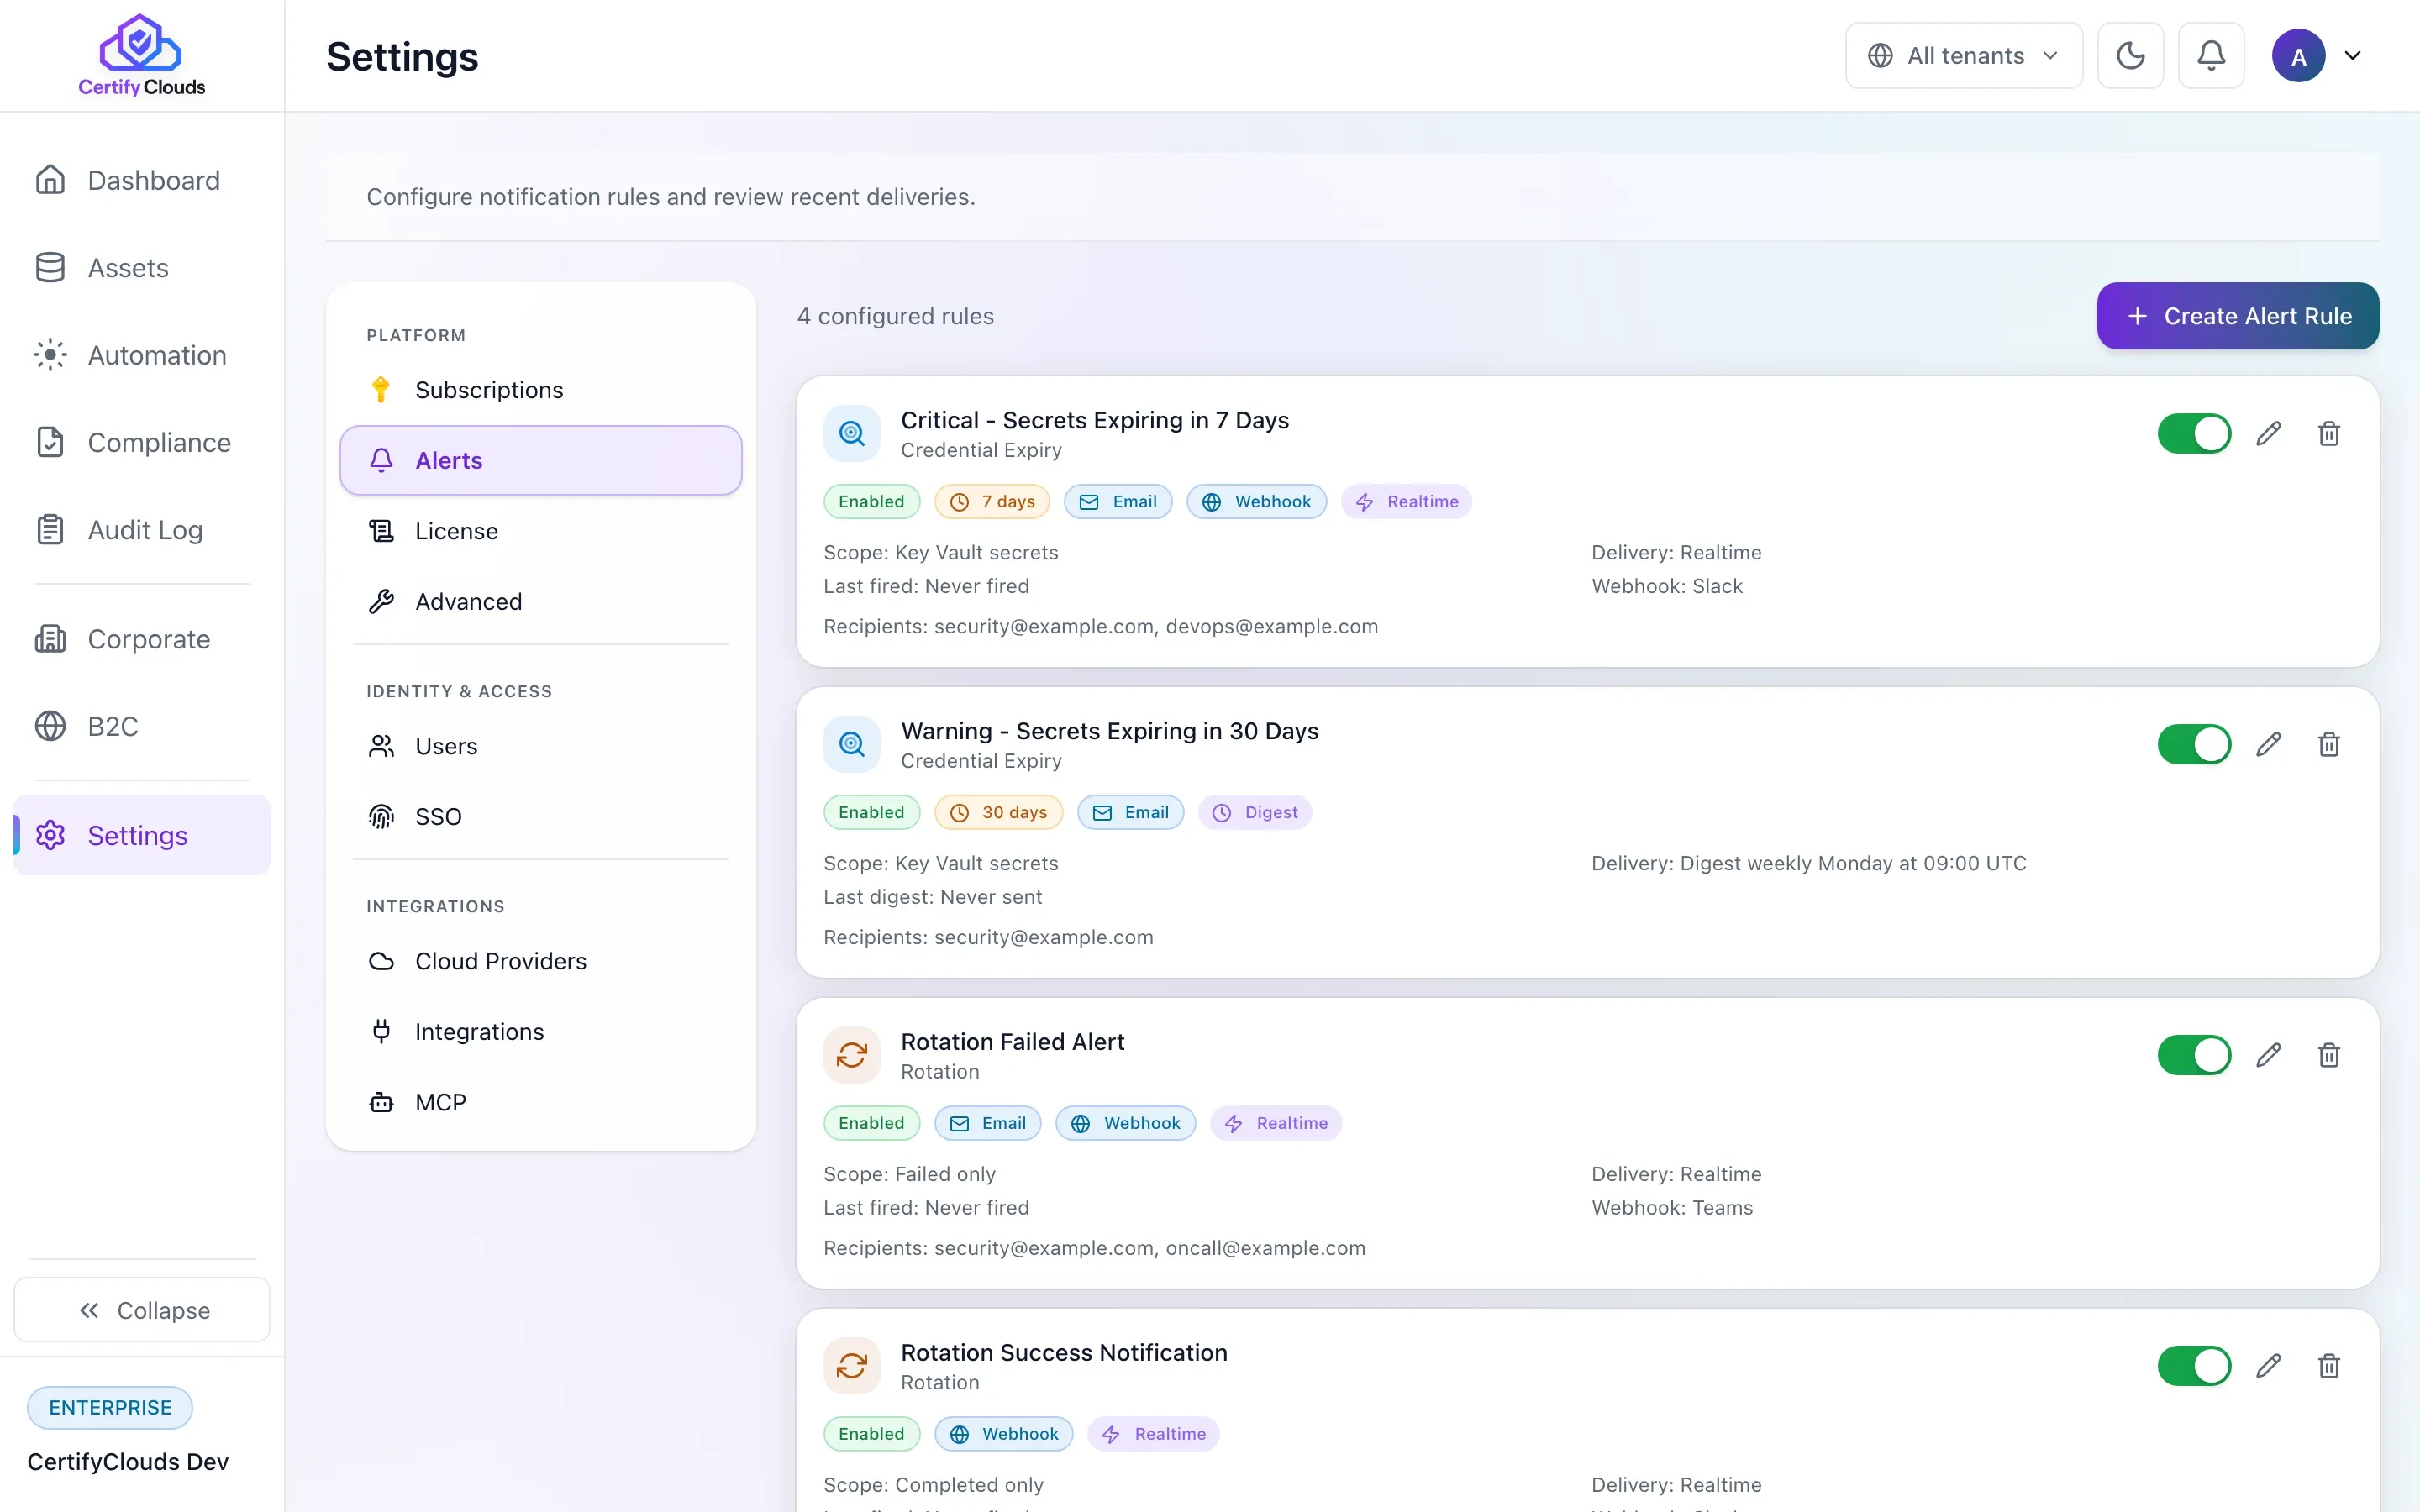Open the License settings section
This screenshot has width=2420, height=1512.
click(541, 531)
